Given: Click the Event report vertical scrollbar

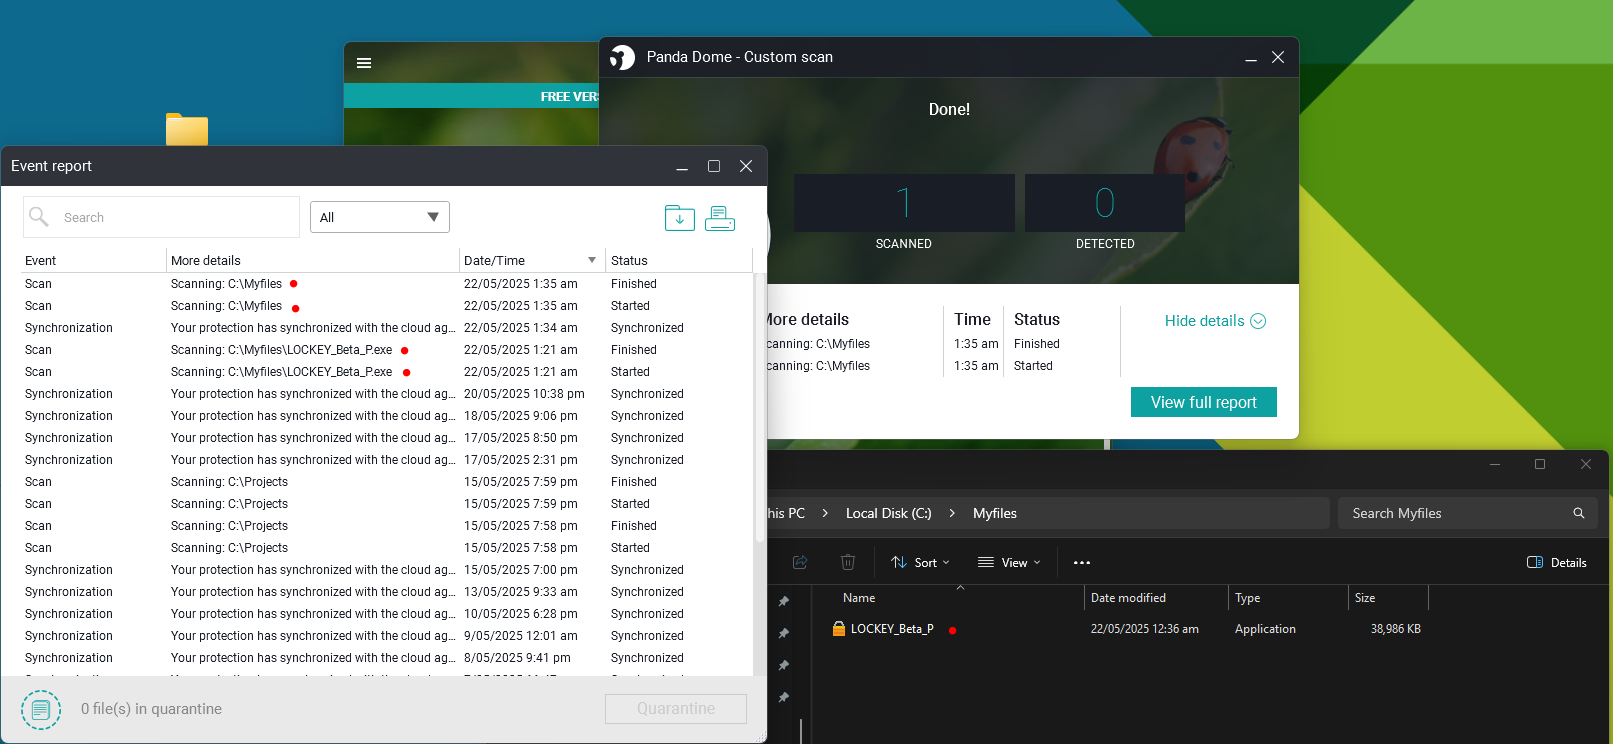Looking at the screenshot, I should coord(760,410).
